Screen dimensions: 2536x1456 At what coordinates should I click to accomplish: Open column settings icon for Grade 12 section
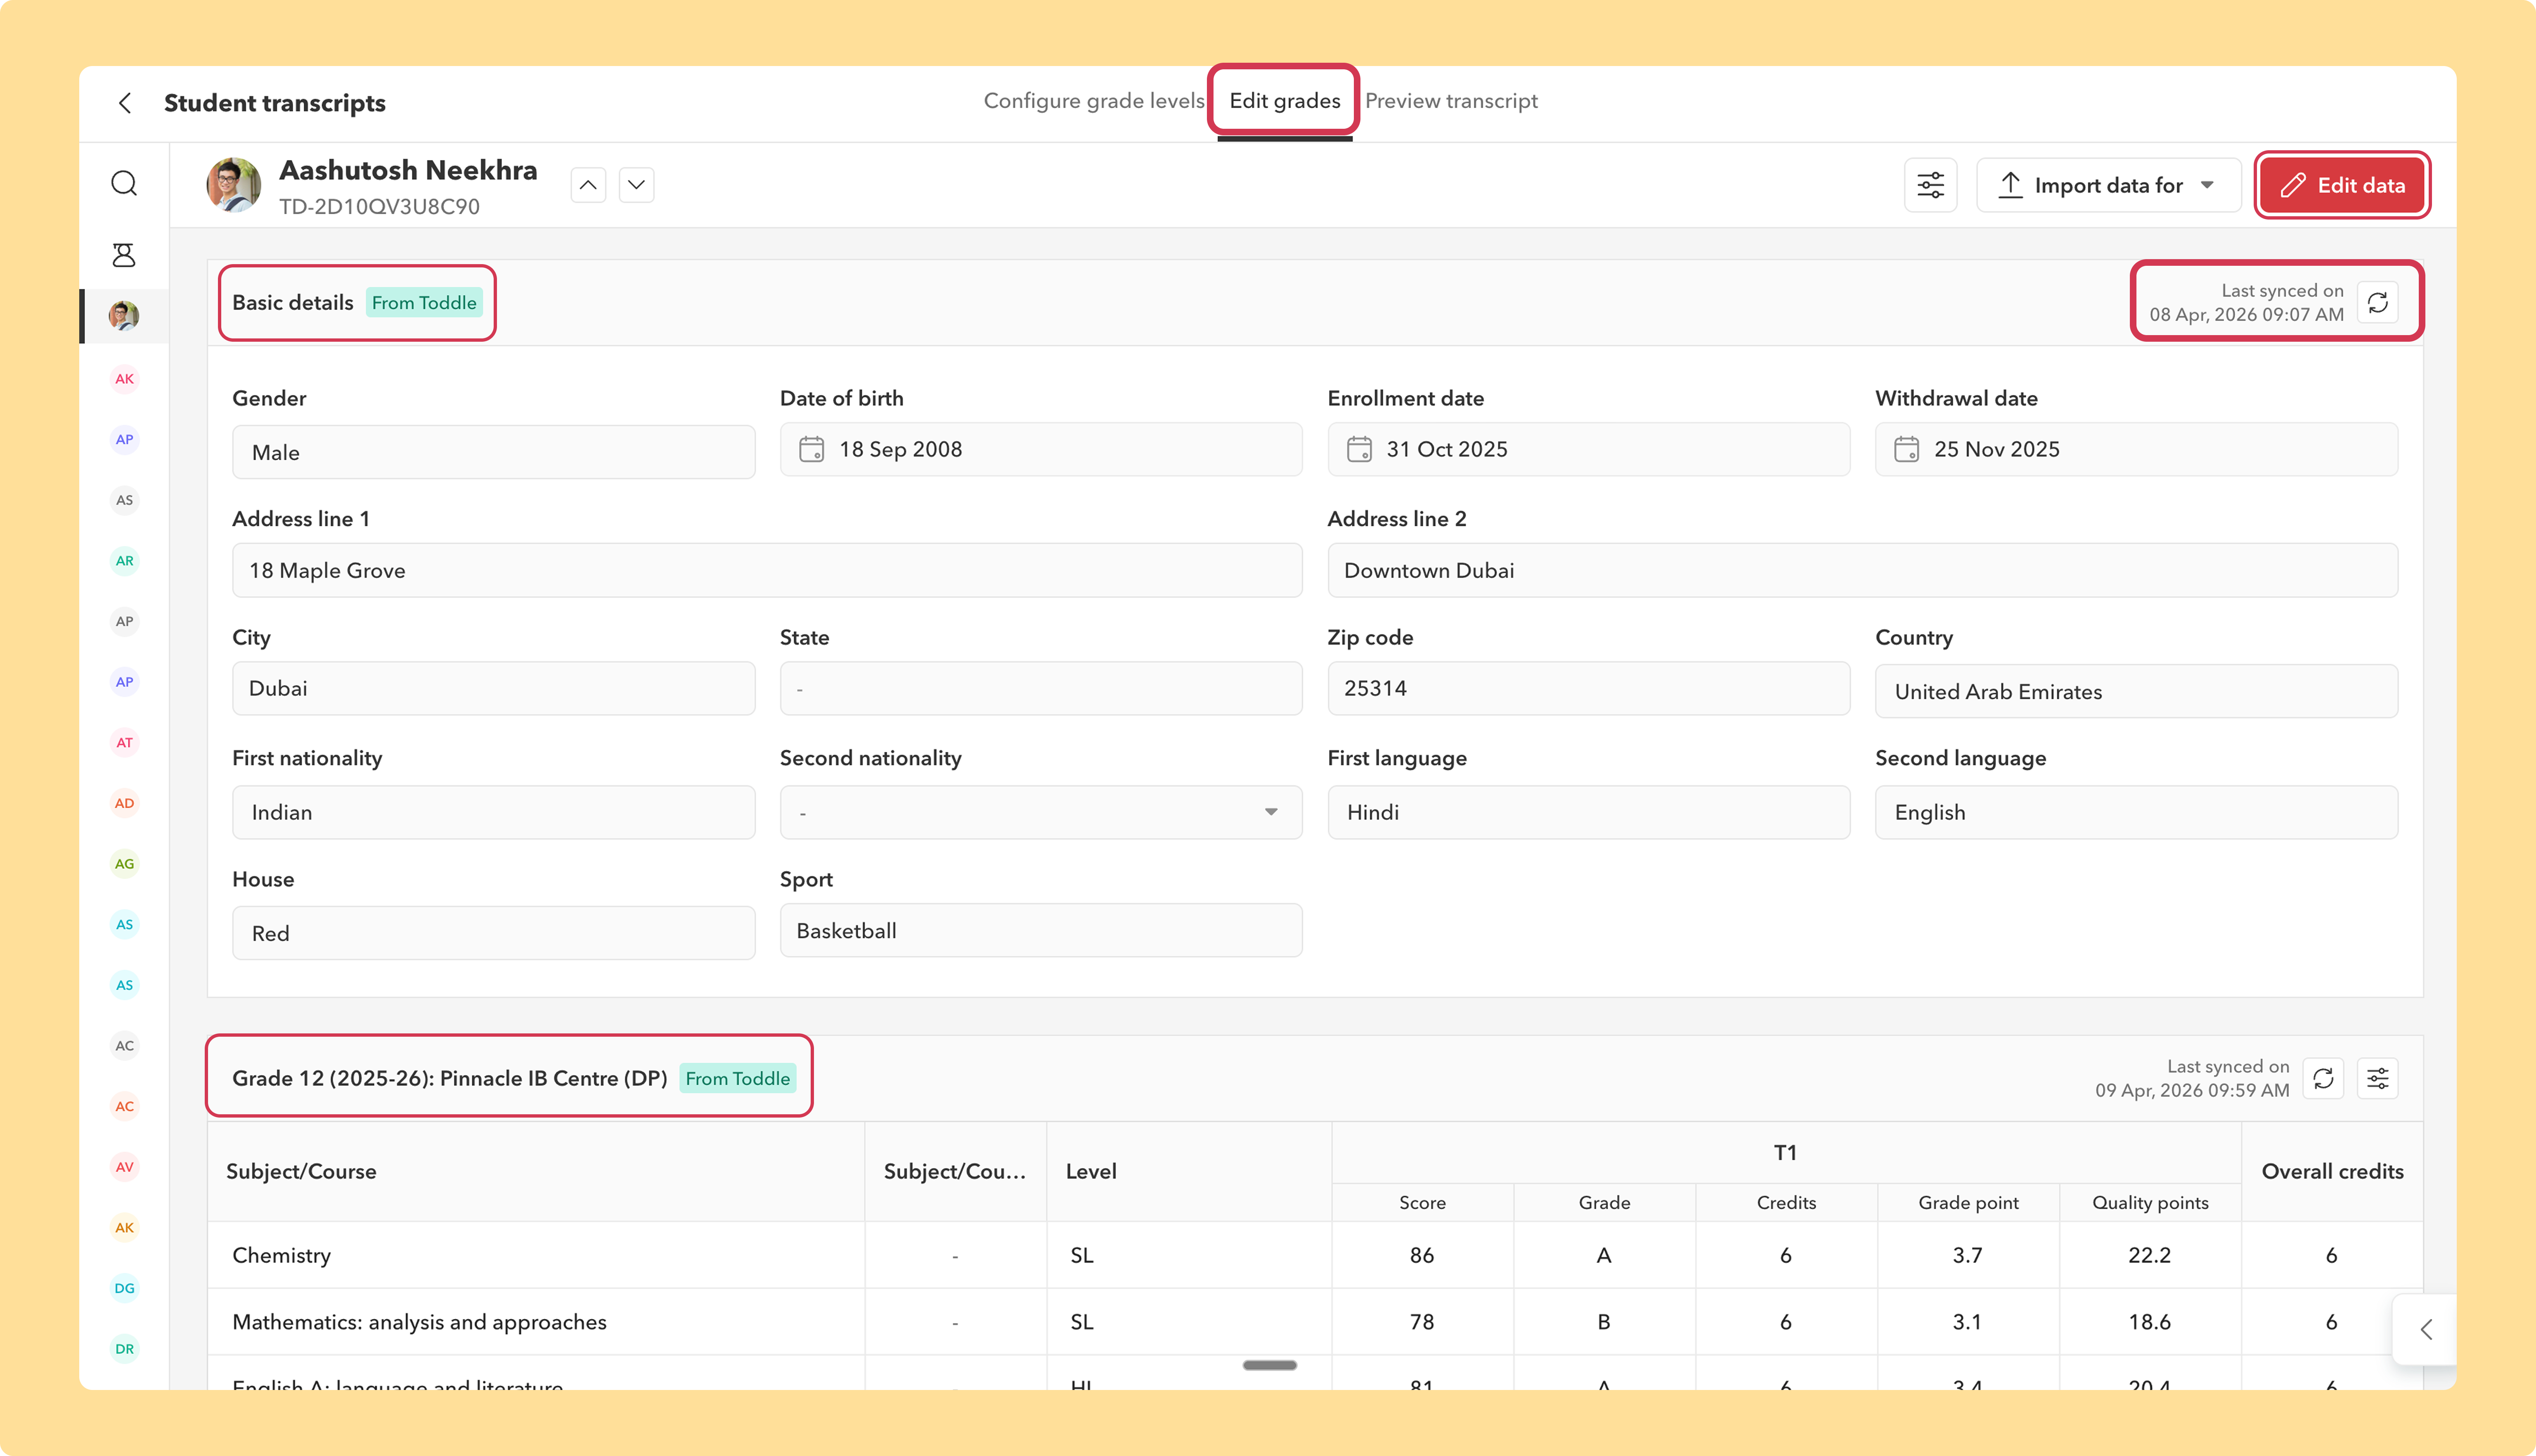pyautogui.click(x=2378, y=1078)
